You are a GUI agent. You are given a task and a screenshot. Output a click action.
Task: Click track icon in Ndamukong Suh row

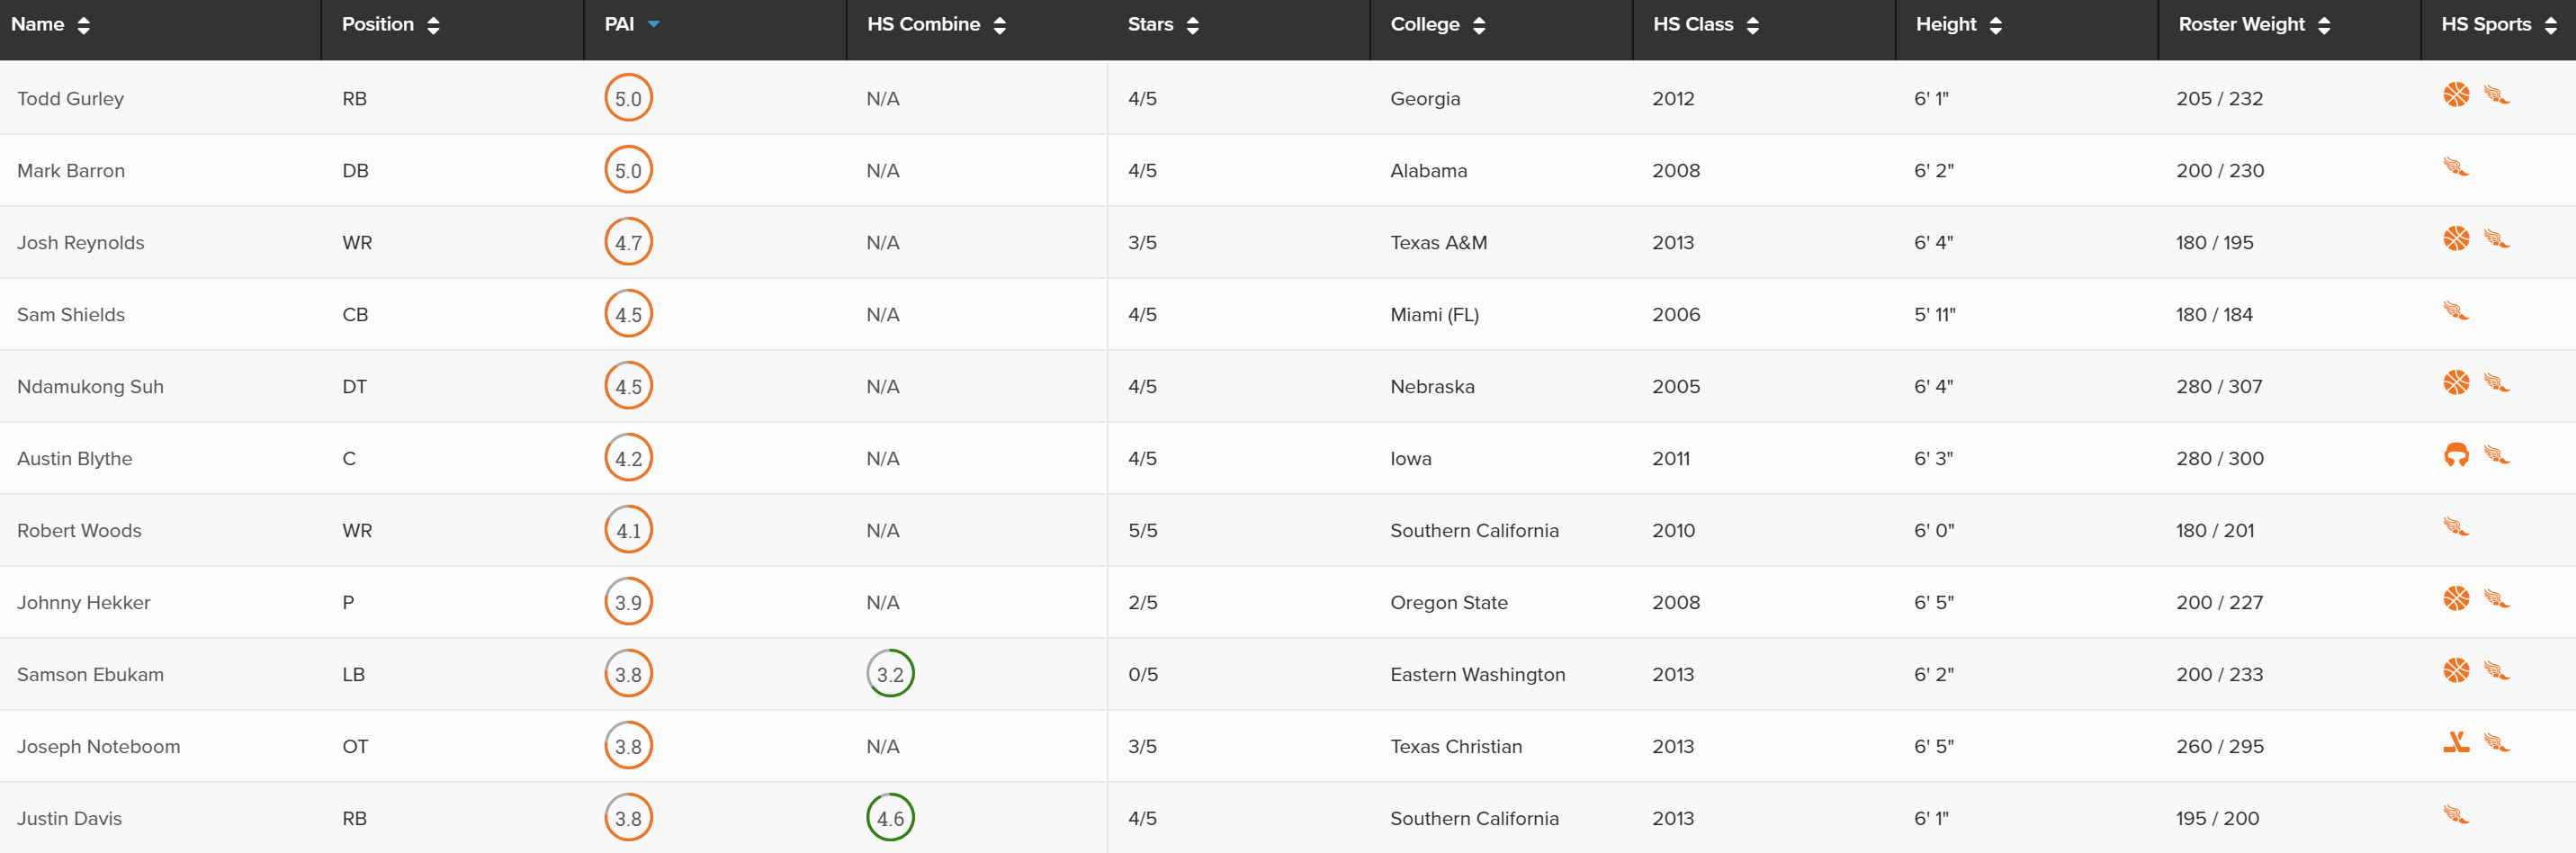point(2497,383)
